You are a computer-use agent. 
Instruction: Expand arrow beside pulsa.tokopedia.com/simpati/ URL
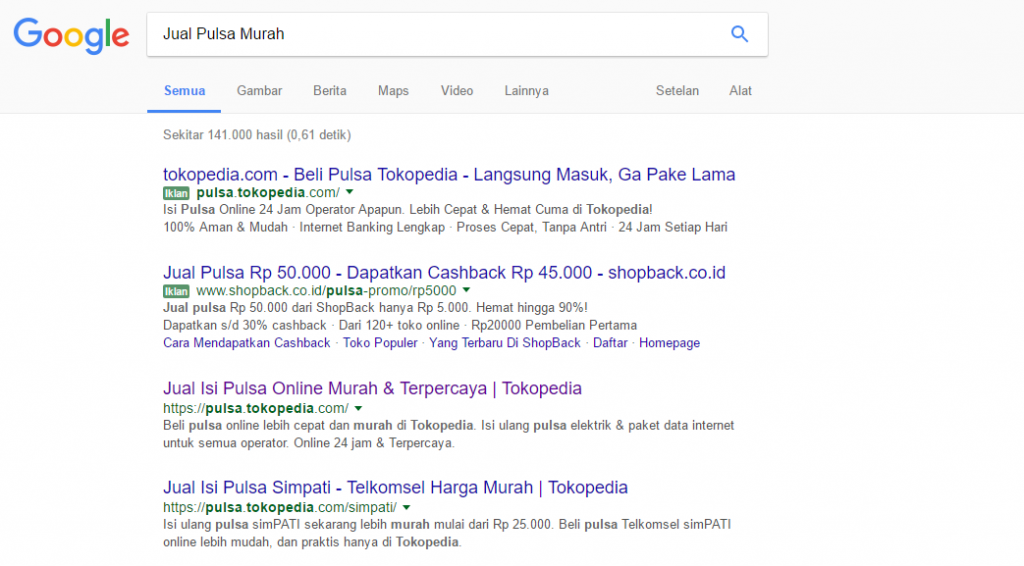[407, 508]
